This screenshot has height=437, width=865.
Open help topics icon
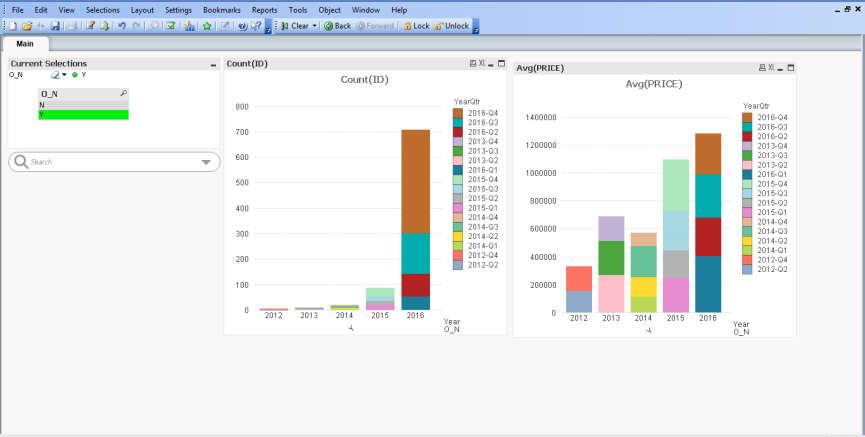pos(242,26)
